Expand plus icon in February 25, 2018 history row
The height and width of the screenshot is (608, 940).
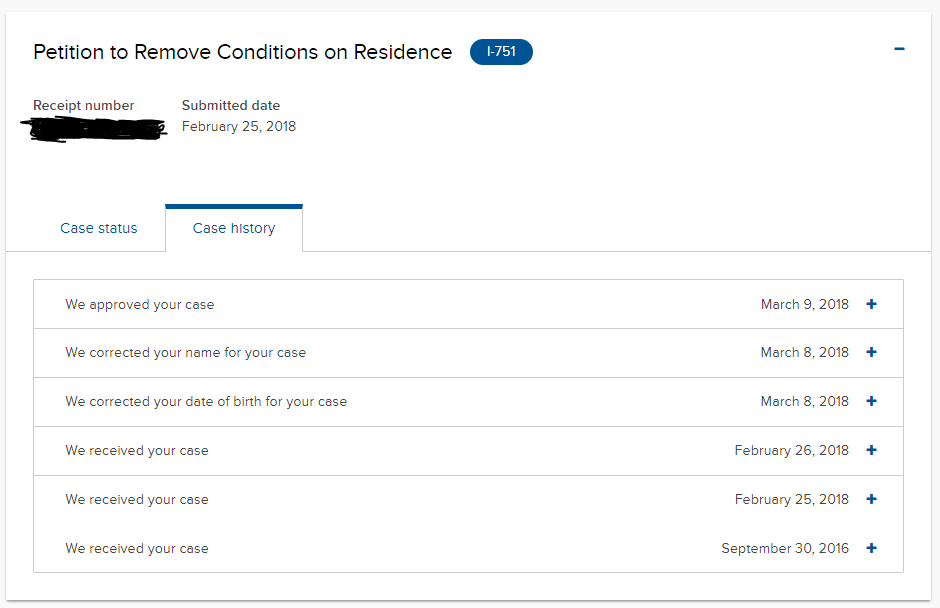(871, 499)
